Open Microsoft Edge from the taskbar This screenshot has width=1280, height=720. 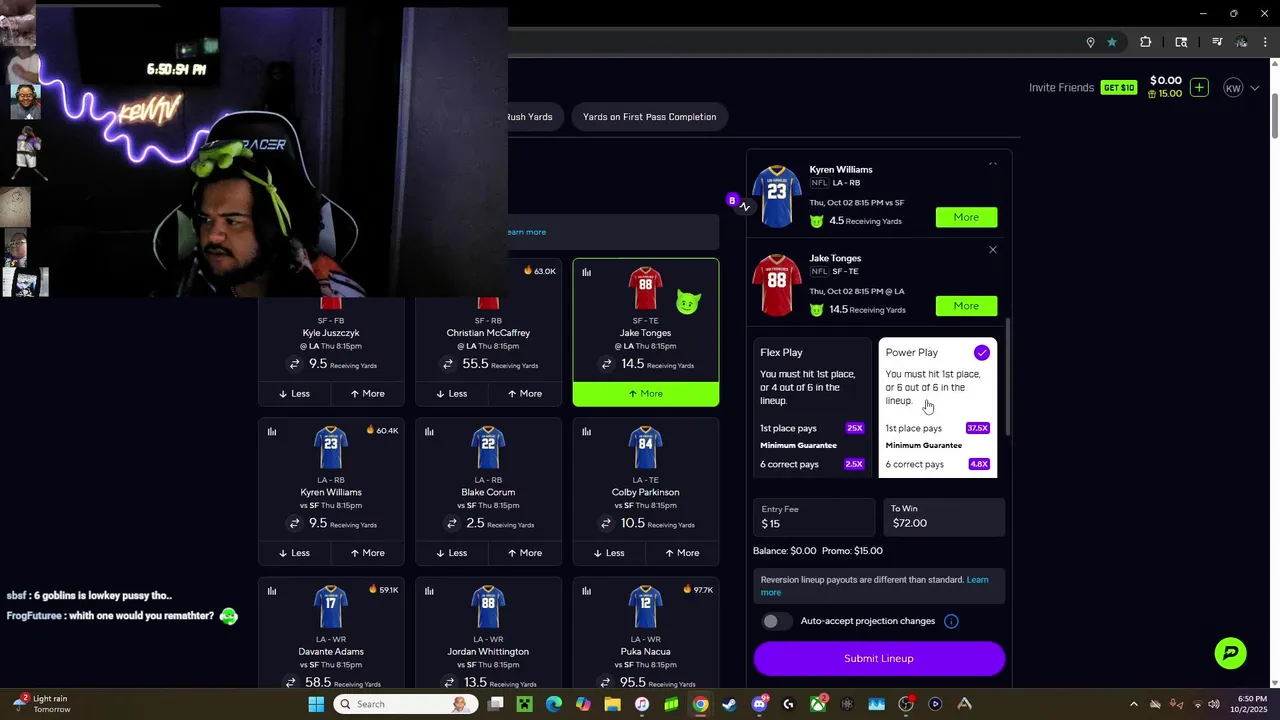click(553, 704)
